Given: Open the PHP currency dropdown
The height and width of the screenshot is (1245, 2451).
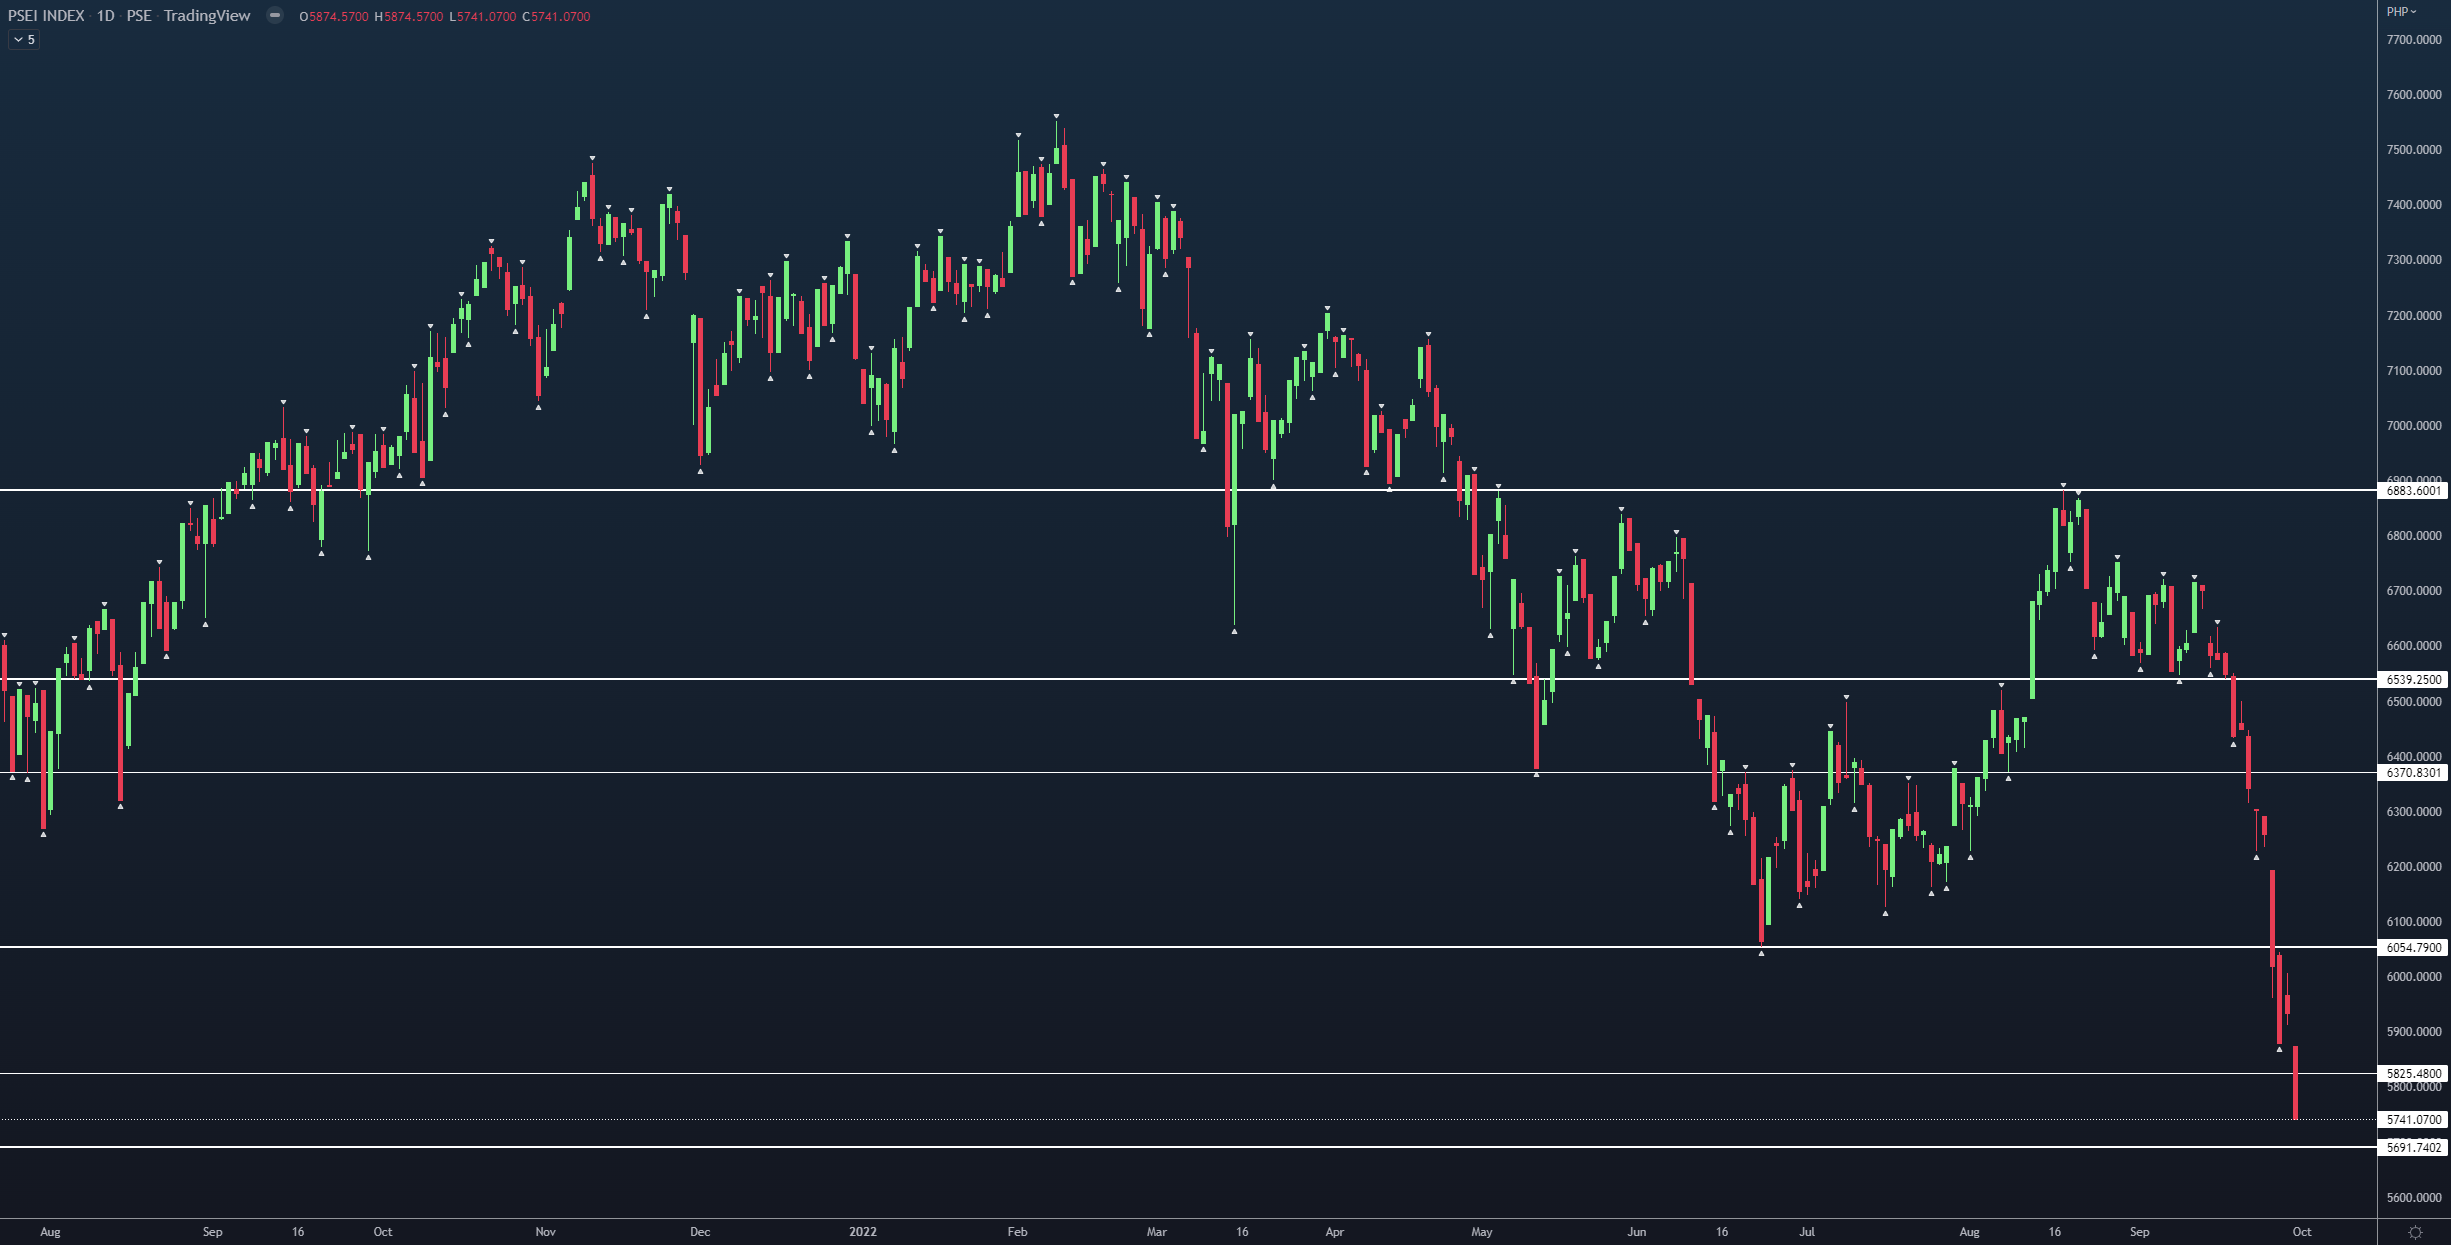Looking at the screenshot, I should point(2400,12).
